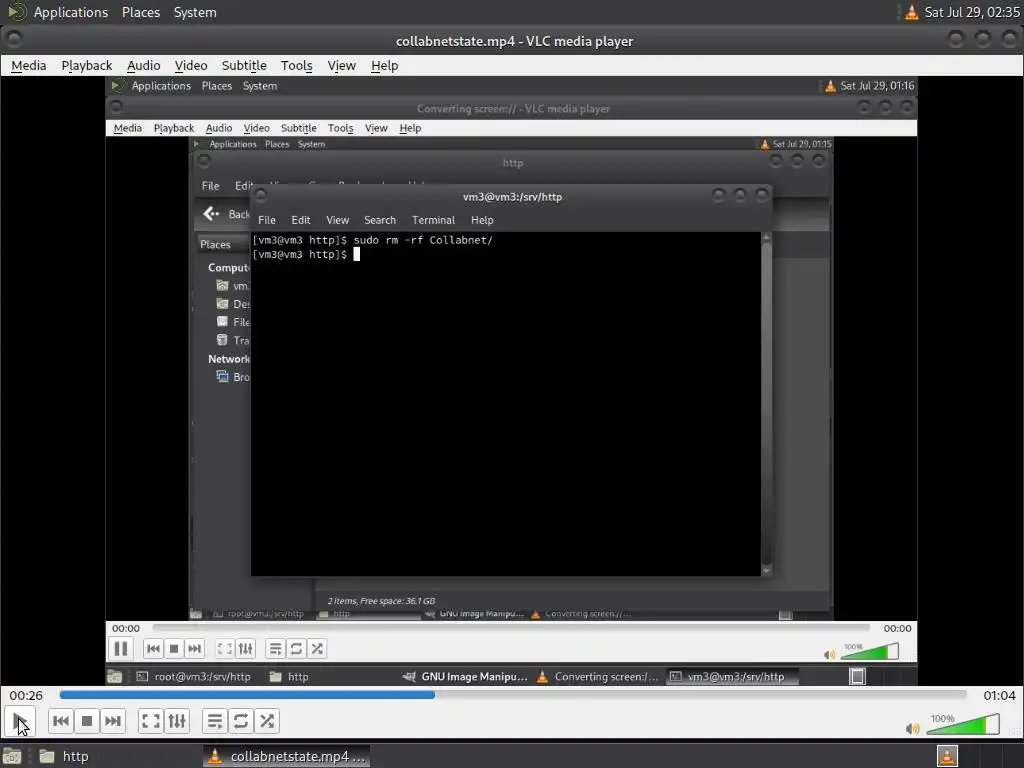
Task: Open extended settings in main VLC controls
Action: [177, 721]
